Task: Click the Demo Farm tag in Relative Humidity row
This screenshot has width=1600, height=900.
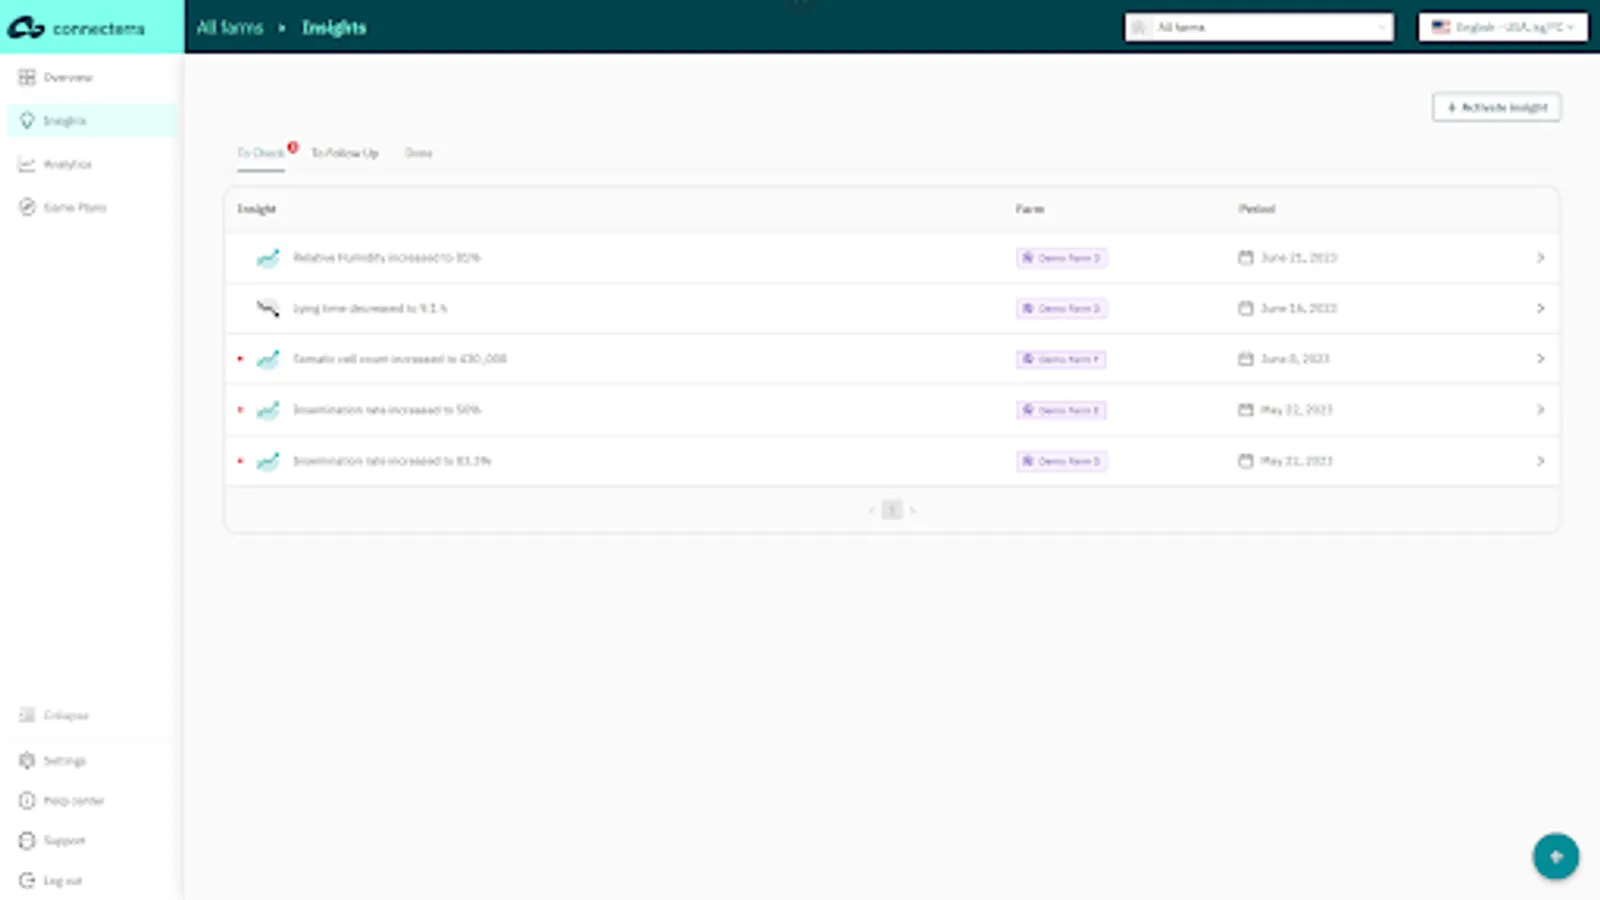Action: coord(1062,258)
